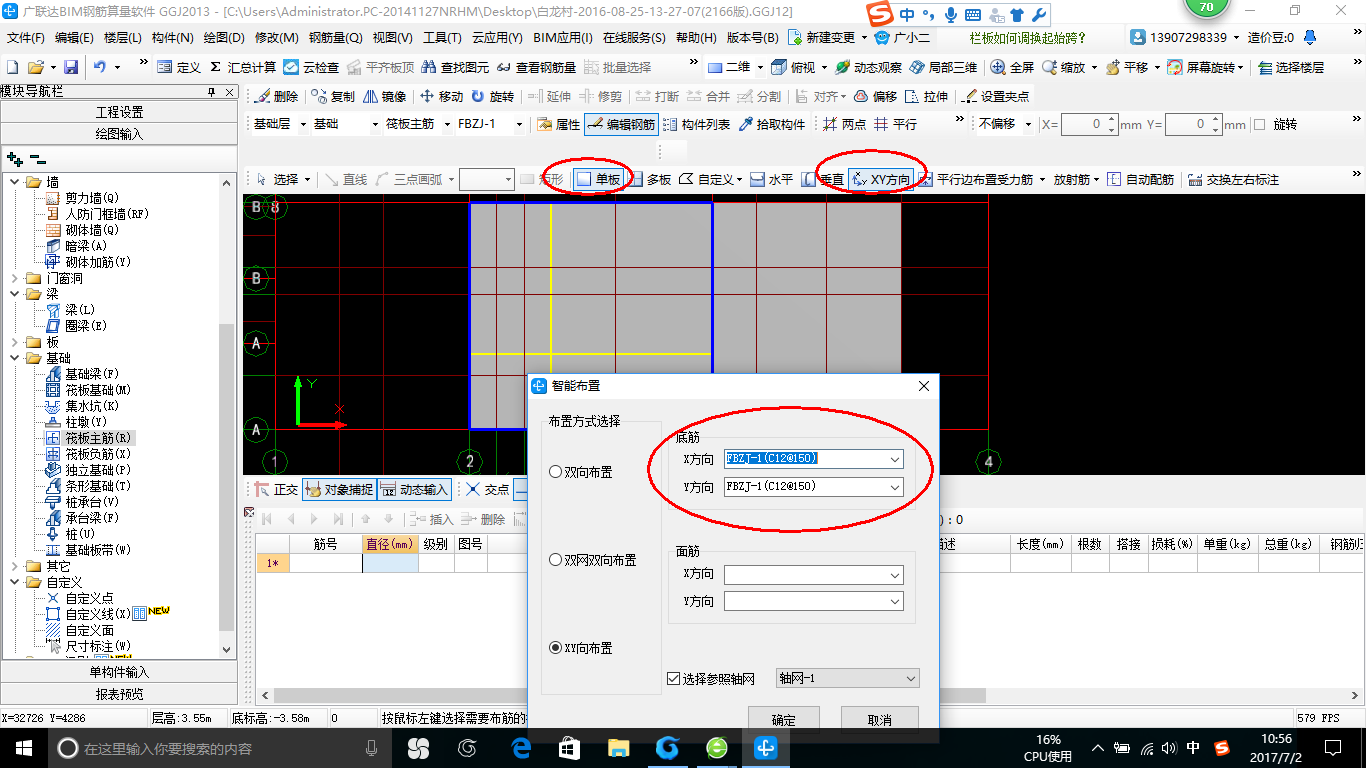Open 工具(T) menu

coord(442,38)
